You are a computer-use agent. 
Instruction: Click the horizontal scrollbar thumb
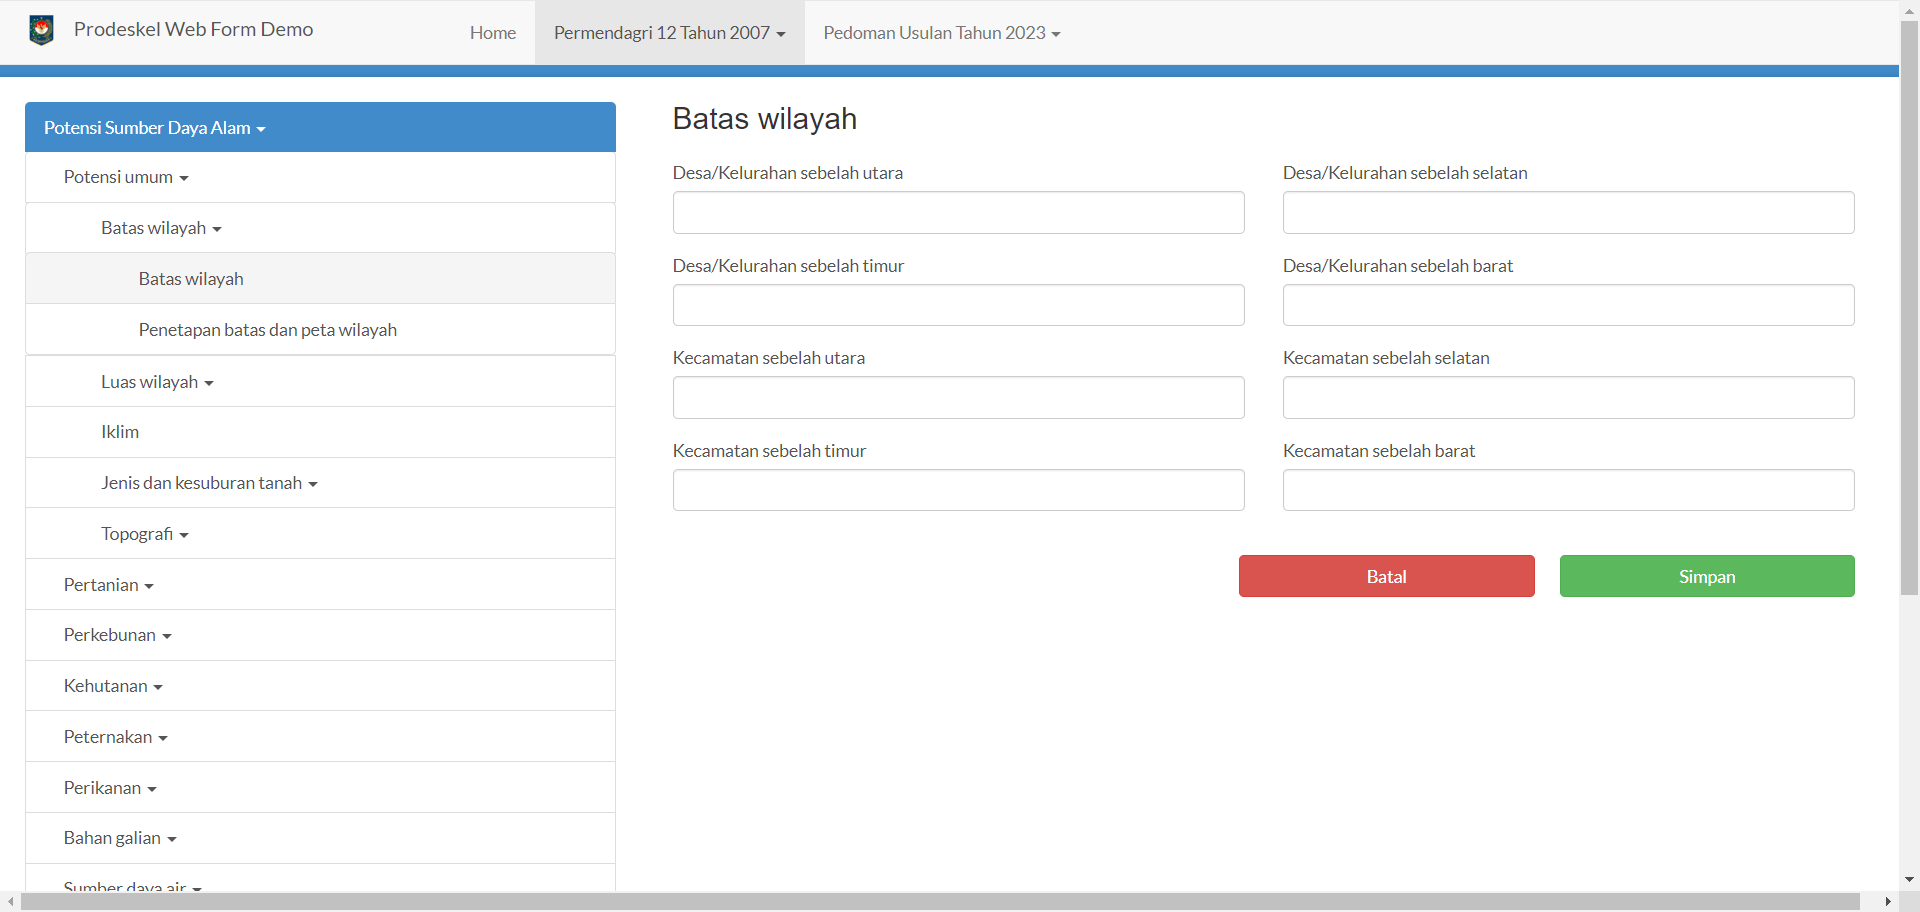point(940,902)
